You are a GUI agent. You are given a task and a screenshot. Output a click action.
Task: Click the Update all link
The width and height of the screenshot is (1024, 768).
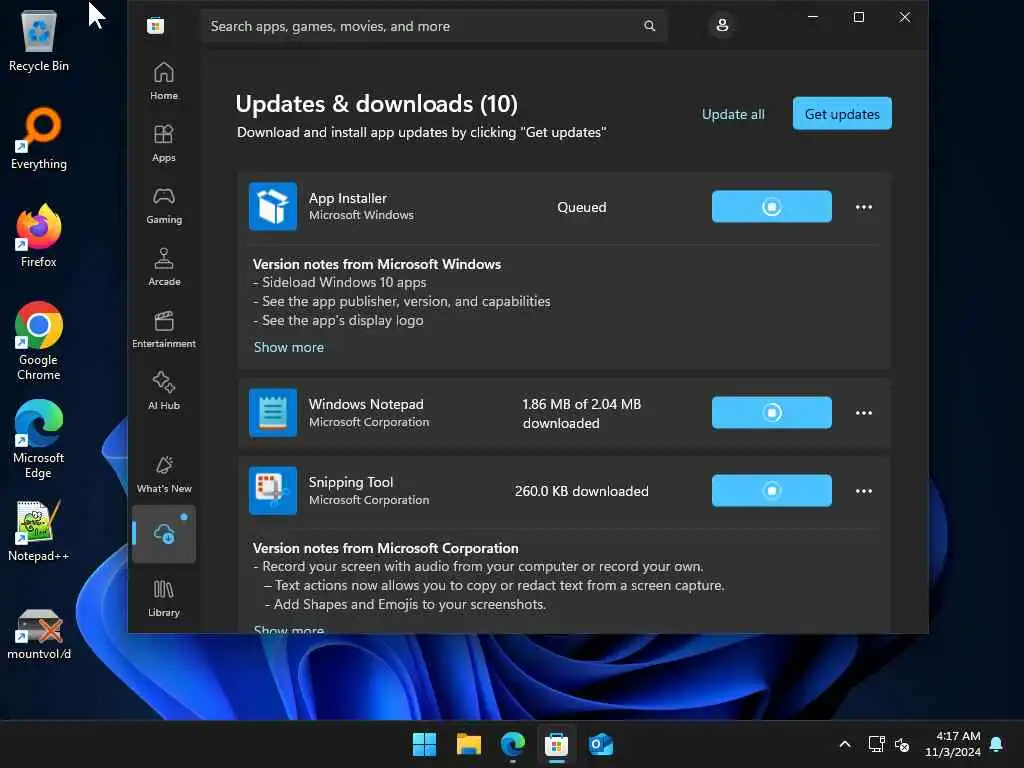click(x=733, y=114)
